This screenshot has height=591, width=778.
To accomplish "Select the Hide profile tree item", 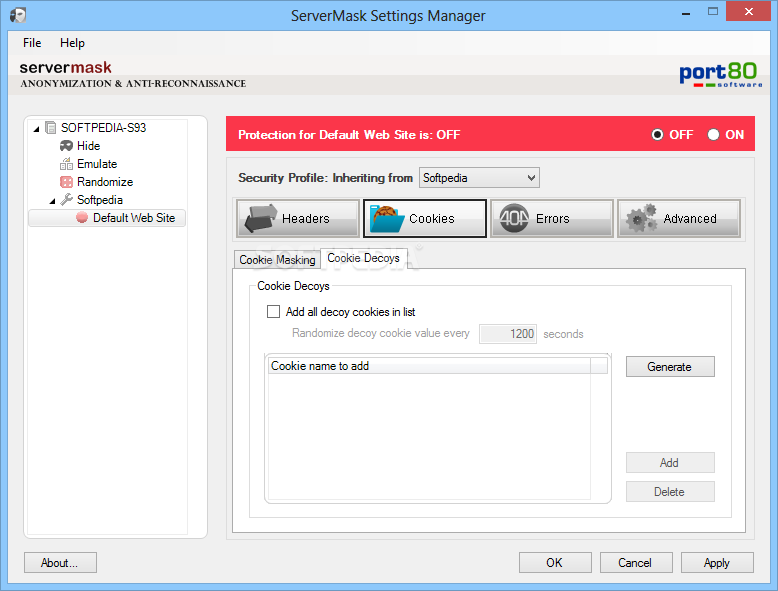I will (88, 146).
